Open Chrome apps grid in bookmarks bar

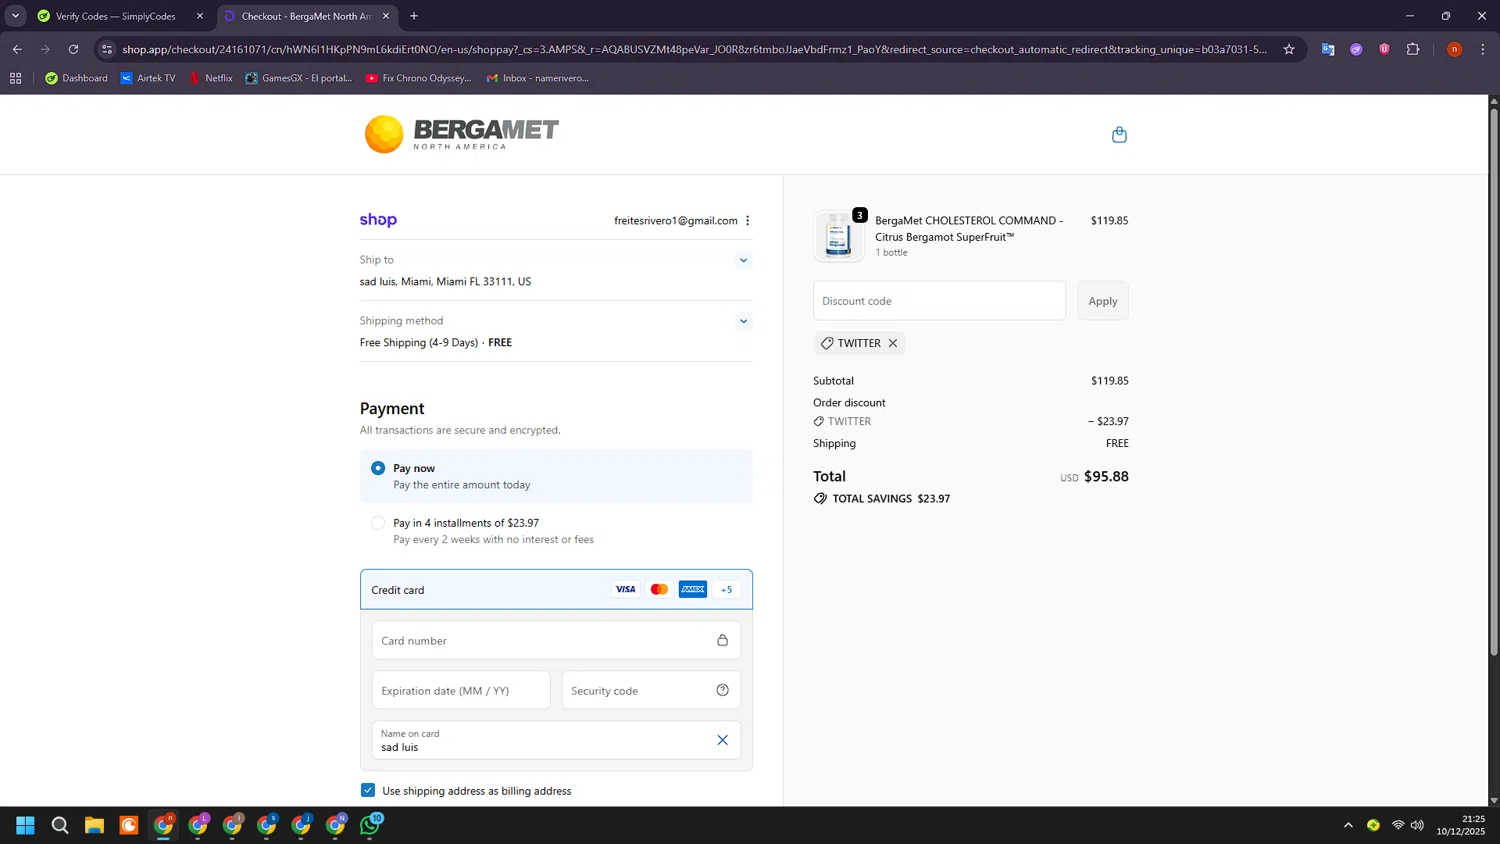point(15,78)
